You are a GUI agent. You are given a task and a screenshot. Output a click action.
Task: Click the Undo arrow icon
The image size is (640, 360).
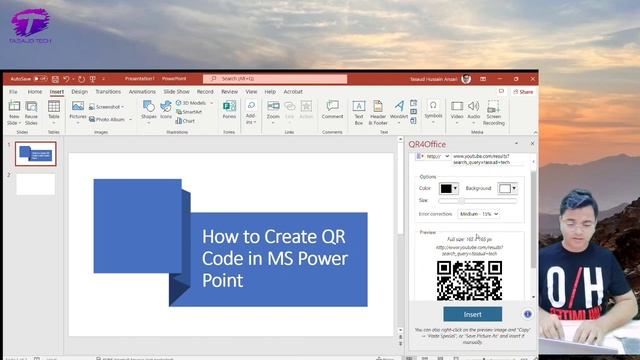point(66,79)
